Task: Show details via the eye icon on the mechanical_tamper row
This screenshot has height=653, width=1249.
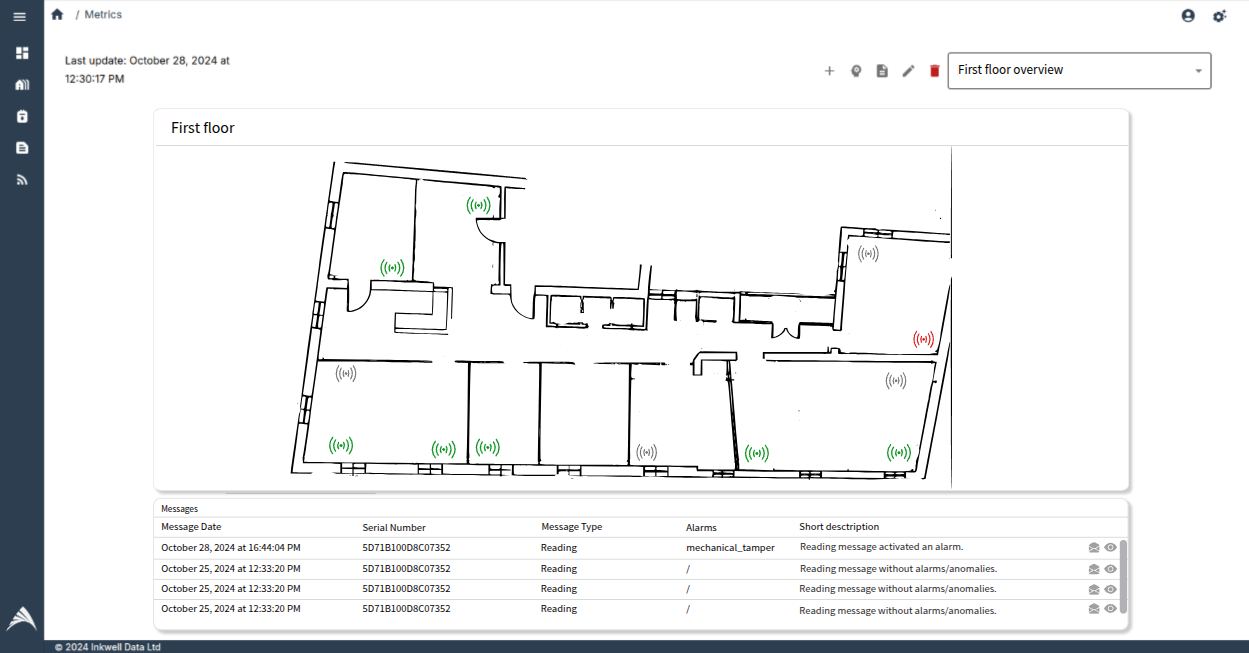Action: 1110,547
